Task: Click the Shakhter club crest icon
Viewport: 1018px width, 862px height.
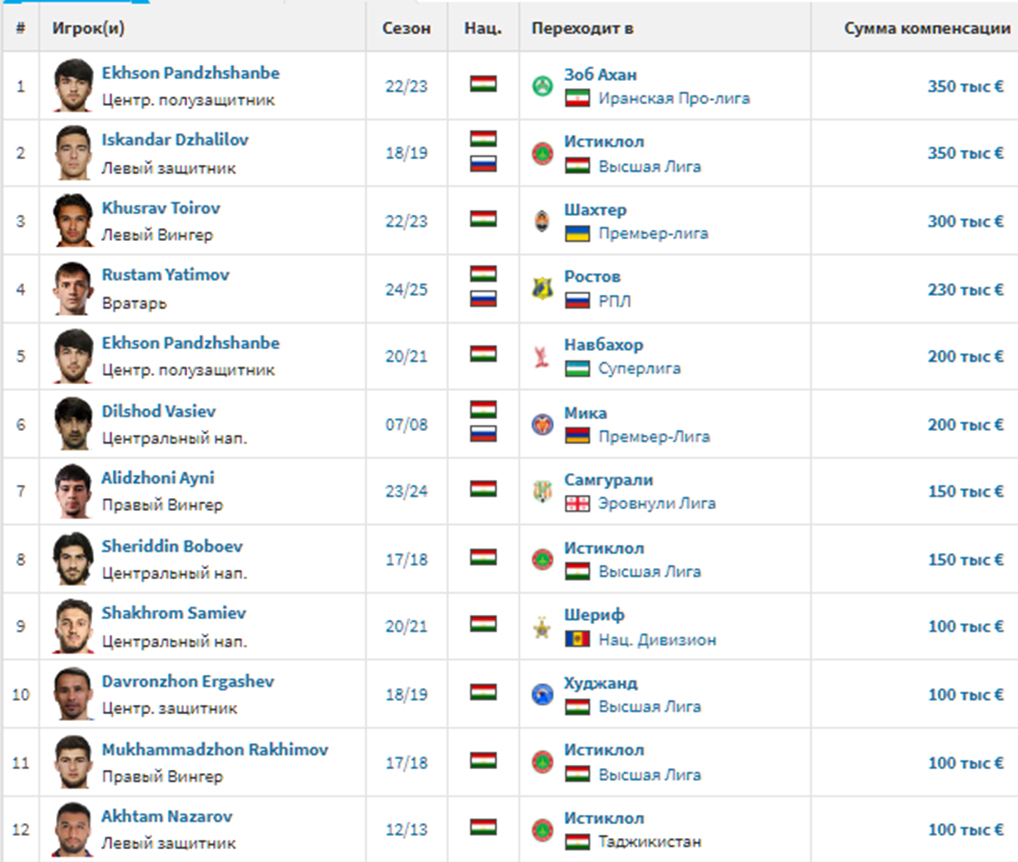Action: [542, 221]
